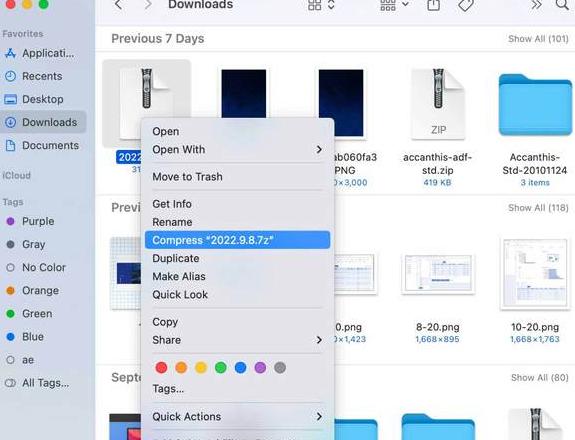Screen dimensions: 575x440
Task: Open the group-by dropdown in toolbar
Action: [x=395, y=5]
